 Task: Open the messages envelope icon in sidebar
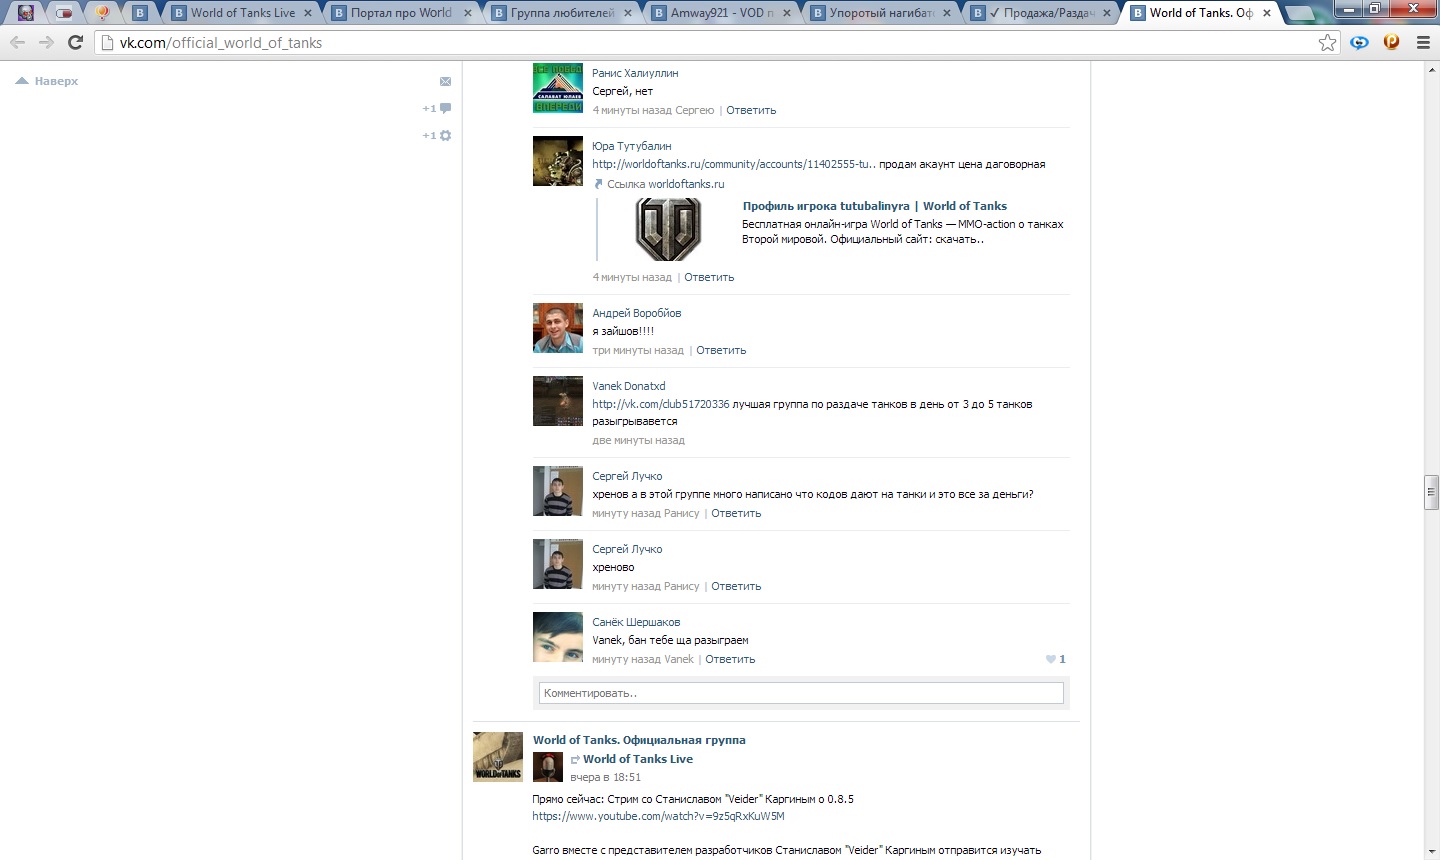[x=445, y=81]
